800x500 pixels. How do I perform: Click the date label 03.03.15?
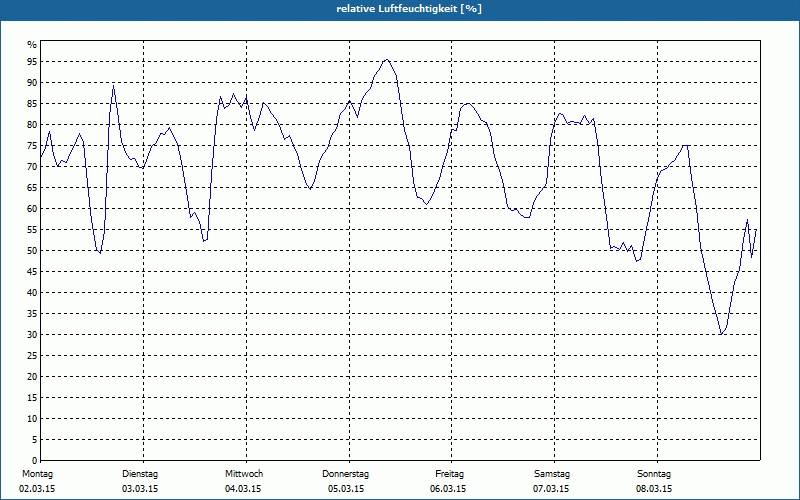[140, 489]
